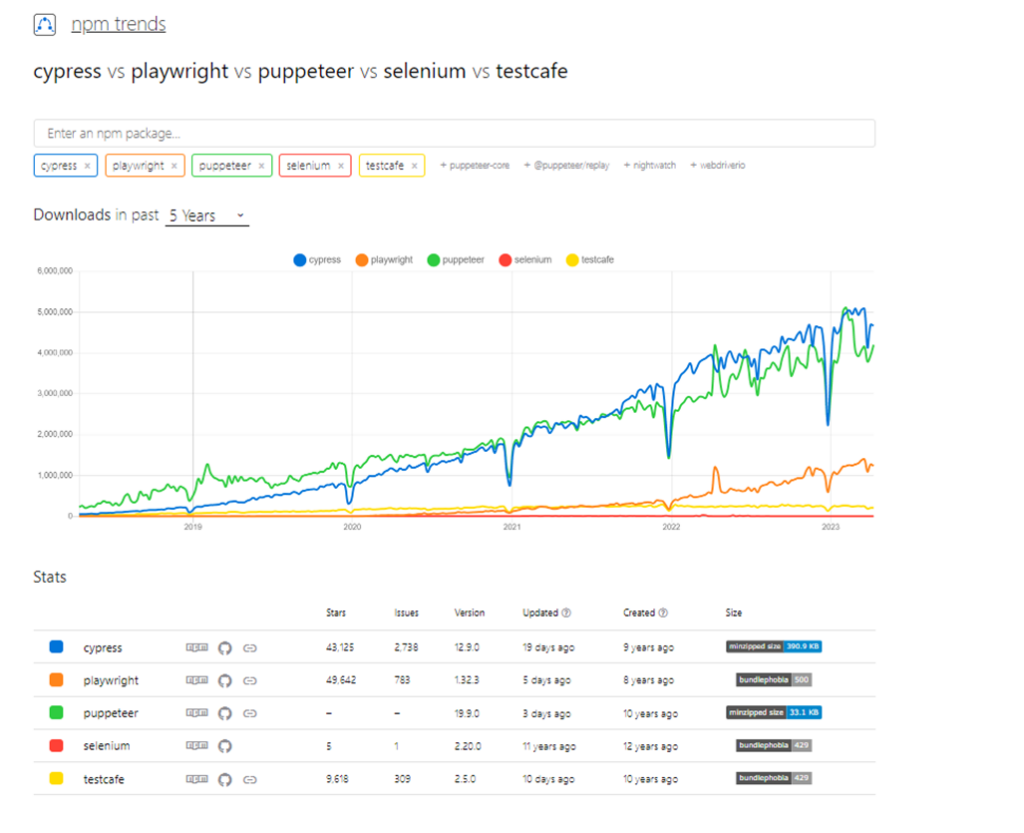The width and height of the screenshot is (1024, 833).
Task: Remove the testcafe package tag
Action: [415, 166]
